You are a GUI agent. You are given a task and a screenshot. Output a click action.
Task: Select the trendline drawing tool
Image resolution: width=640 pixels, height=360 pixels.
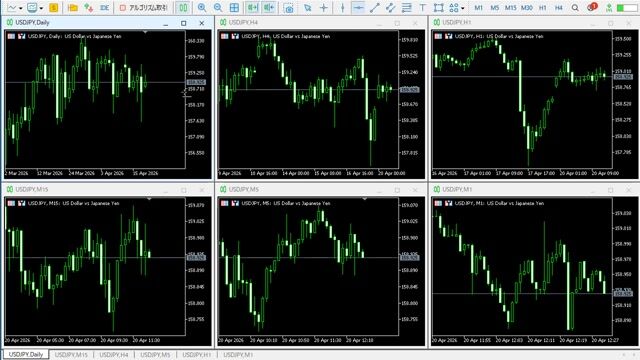[x=374, y=7]
